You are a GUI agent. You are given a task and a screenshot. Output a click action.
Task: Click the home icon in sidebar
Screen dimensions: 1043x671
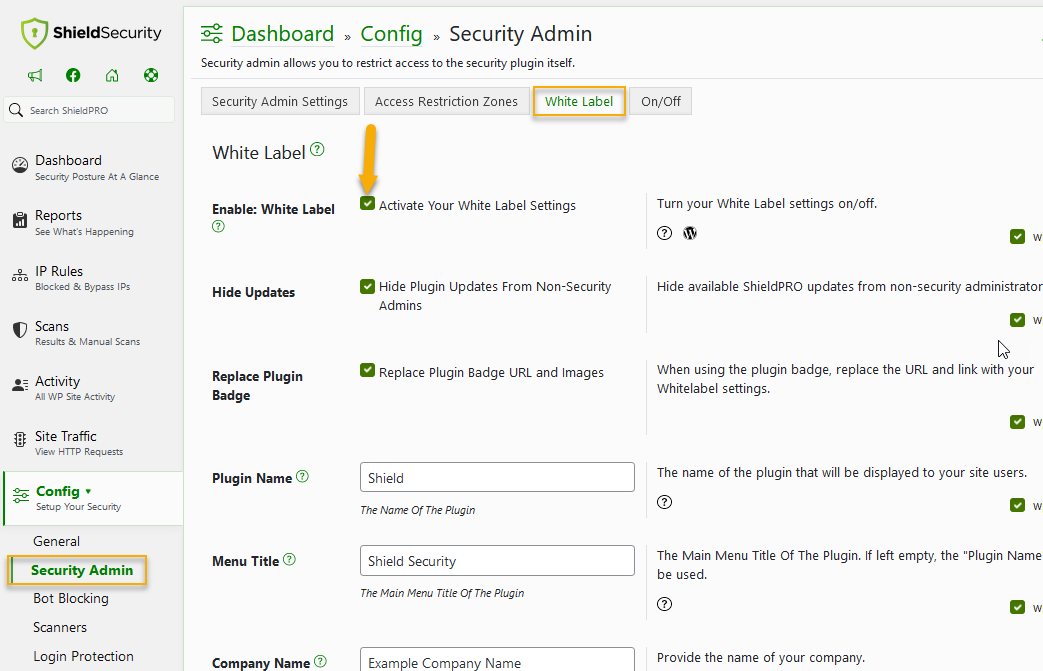point(112,75)
